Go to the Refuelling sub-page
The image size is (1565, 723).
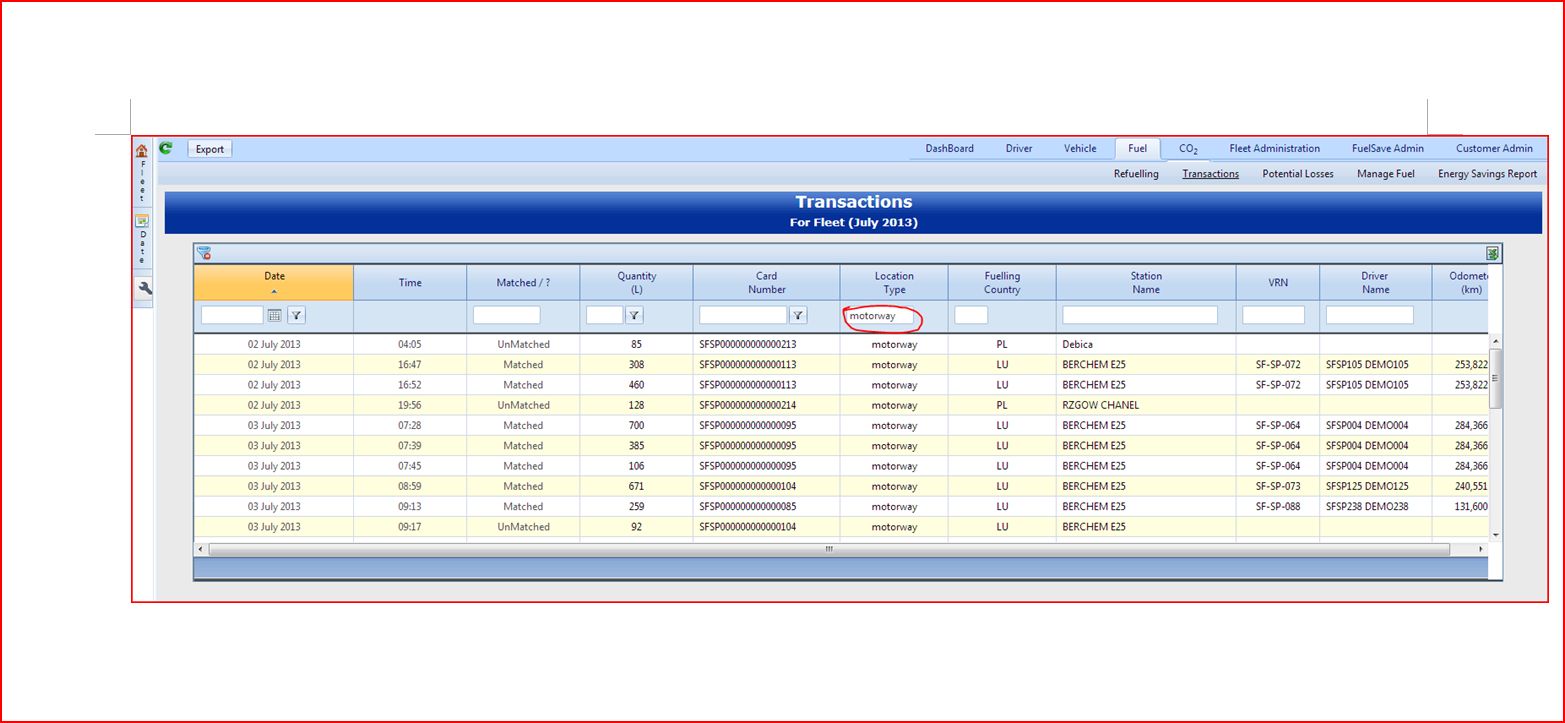click(1136, 174)
